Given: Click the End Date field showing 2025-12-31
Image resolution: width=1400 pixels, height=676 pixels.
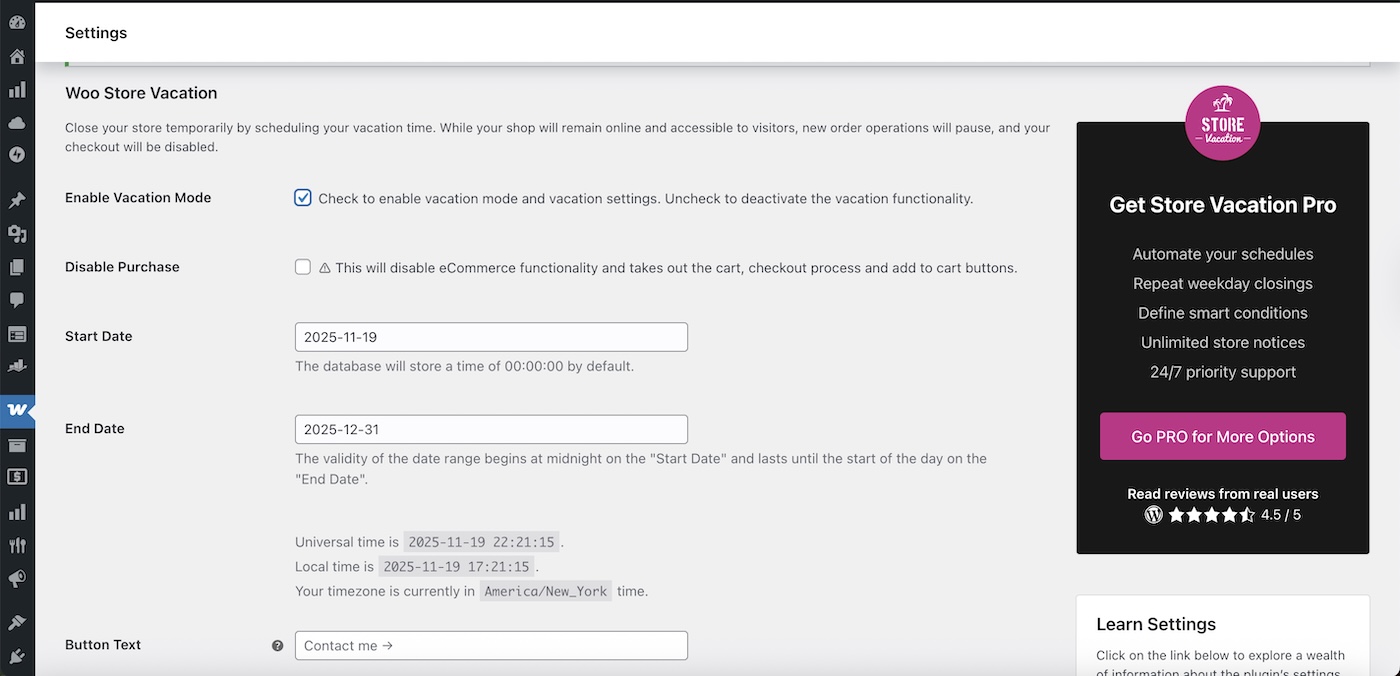Looking at the screenshot, I should pyautogui.click(x=490, y=428).
